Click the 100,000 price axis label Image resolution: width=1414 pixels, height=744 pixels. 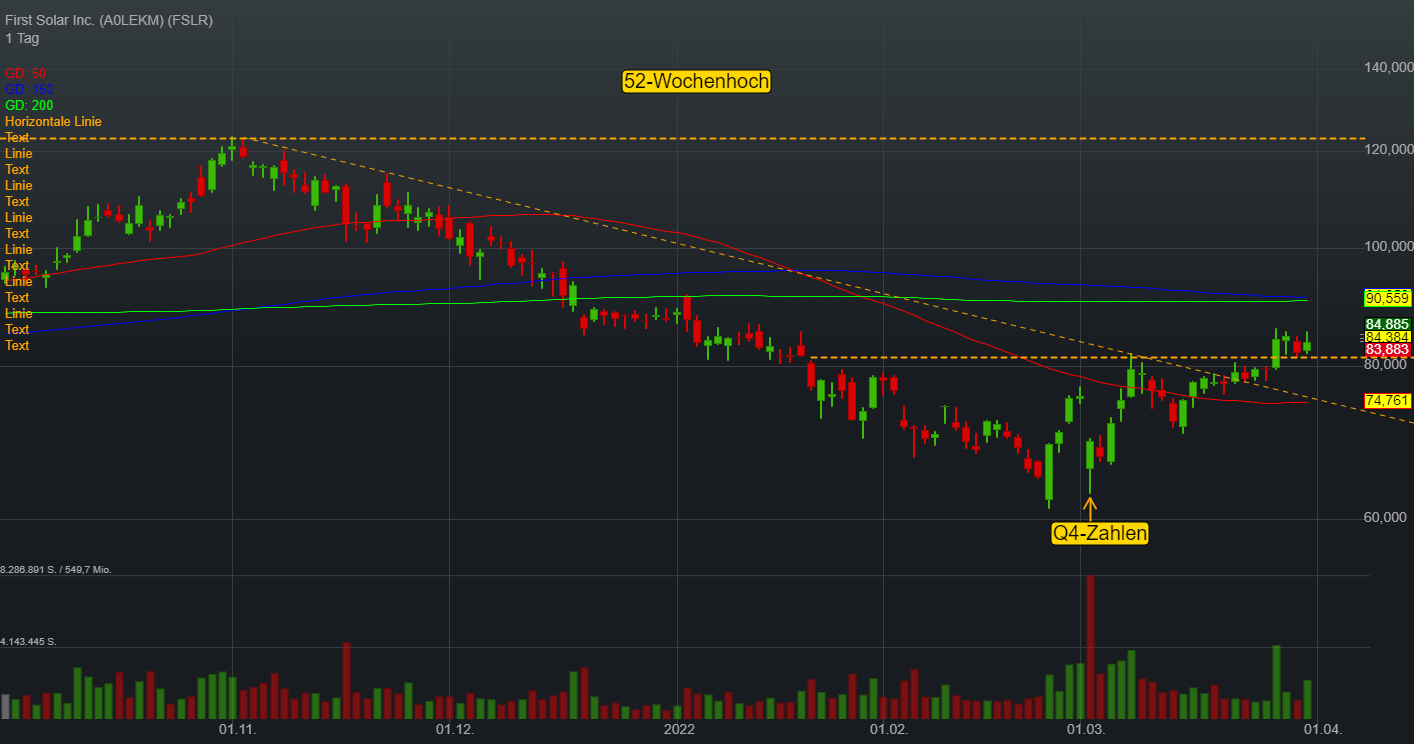coord(1389,246)
